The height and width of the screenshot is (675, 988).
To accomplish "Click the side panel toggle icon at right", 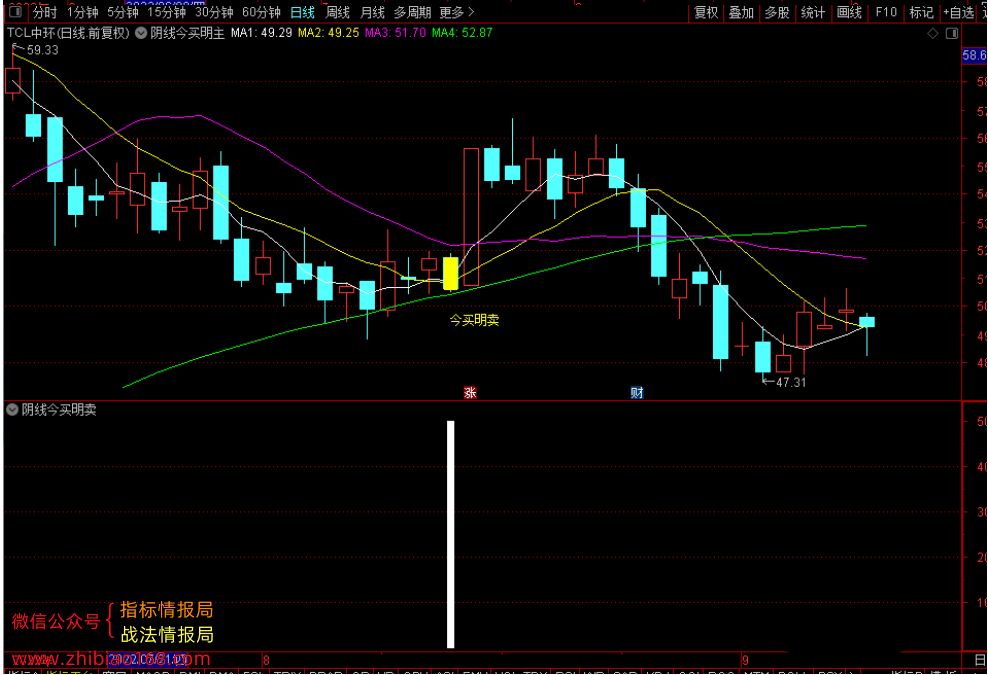I will [x=952, y=33].
